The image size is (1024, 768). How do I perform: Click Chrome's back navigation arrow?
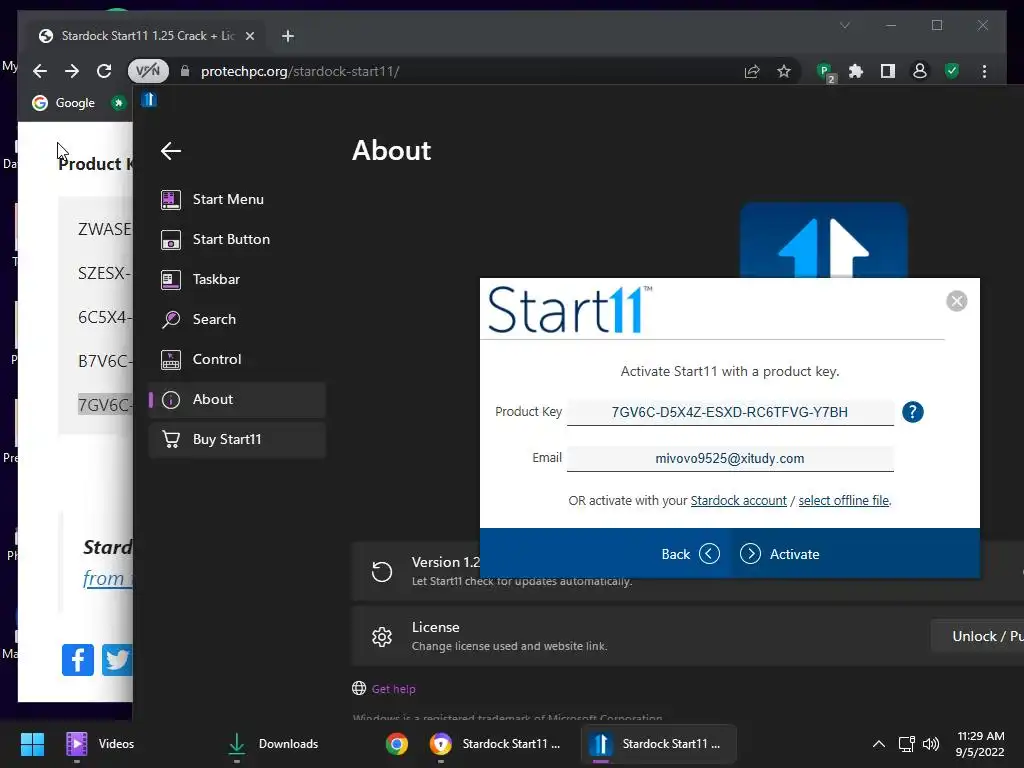40,71
